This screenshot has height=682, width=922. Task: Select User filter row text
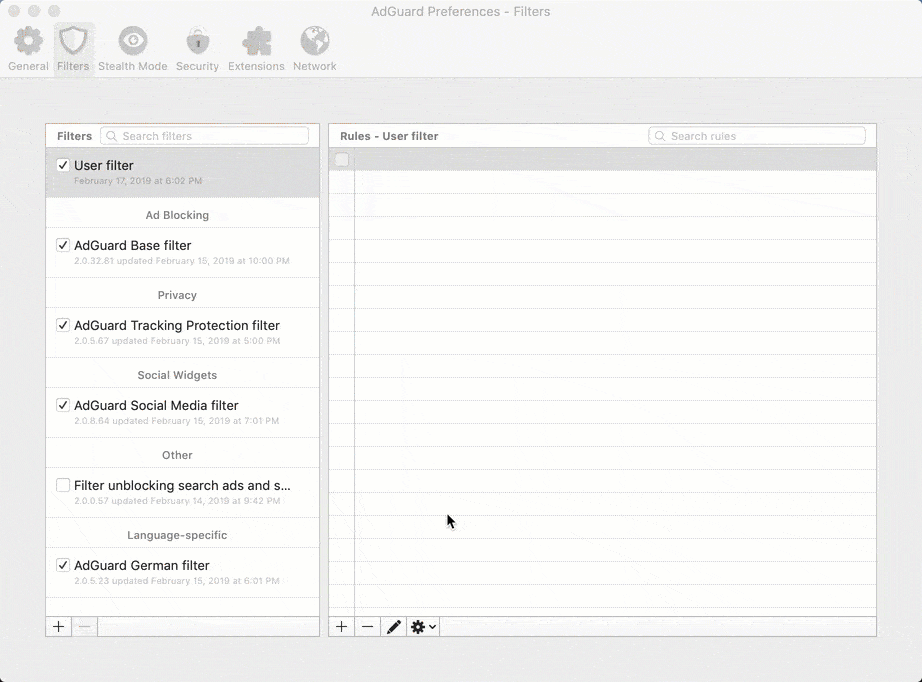click(103, 165)
